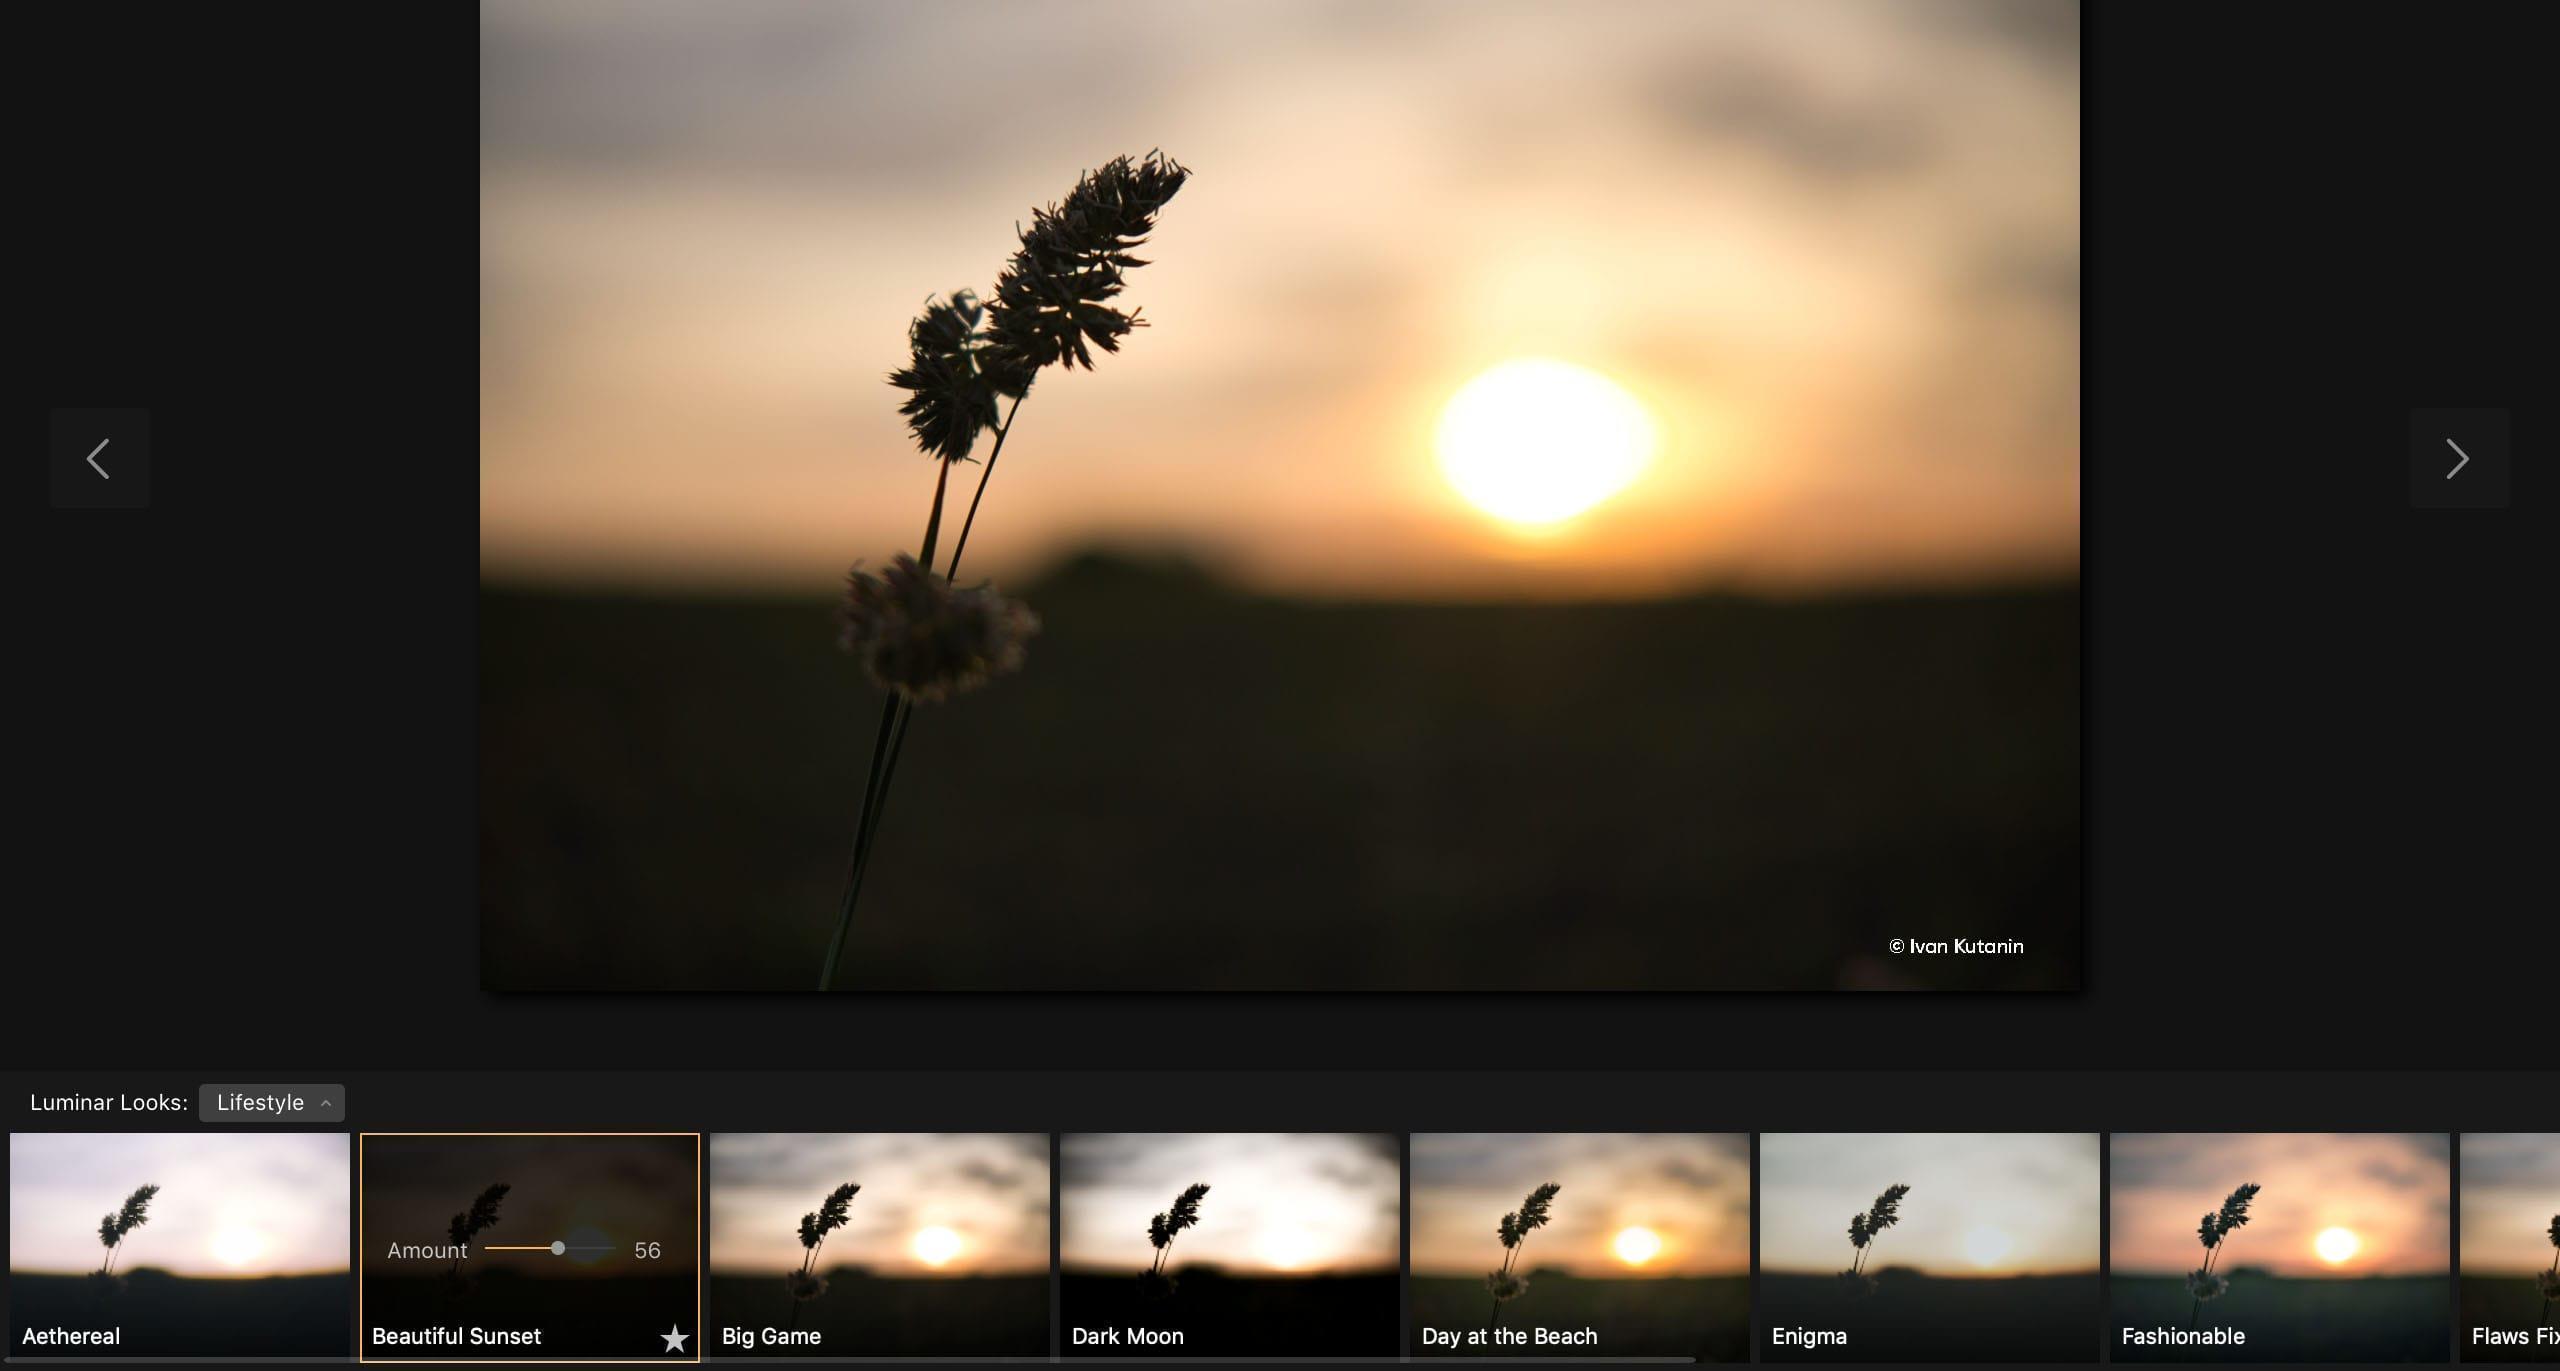The height and width of the screenshot is (1371, 2560).
Task: Click the Luminar Looks label
Action: (x=107, y=1102)
